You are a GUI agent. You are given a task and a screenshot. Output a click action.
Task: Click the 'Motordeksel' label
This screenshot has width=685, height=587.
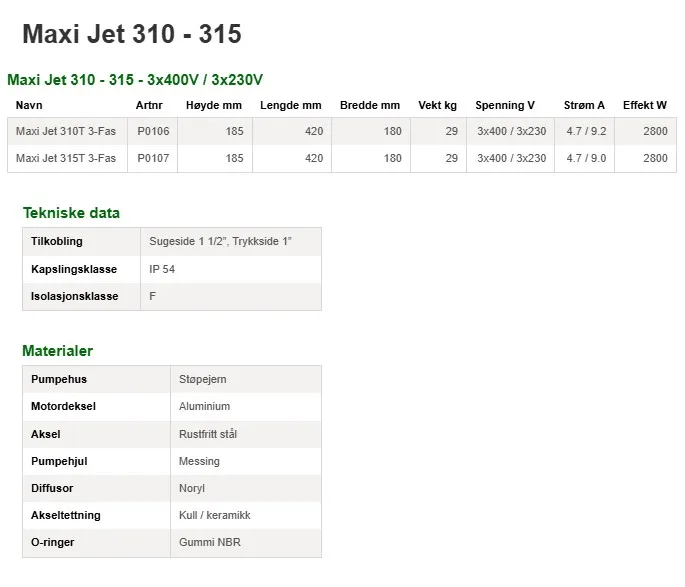pyautogui.click(x=63, y=406)
